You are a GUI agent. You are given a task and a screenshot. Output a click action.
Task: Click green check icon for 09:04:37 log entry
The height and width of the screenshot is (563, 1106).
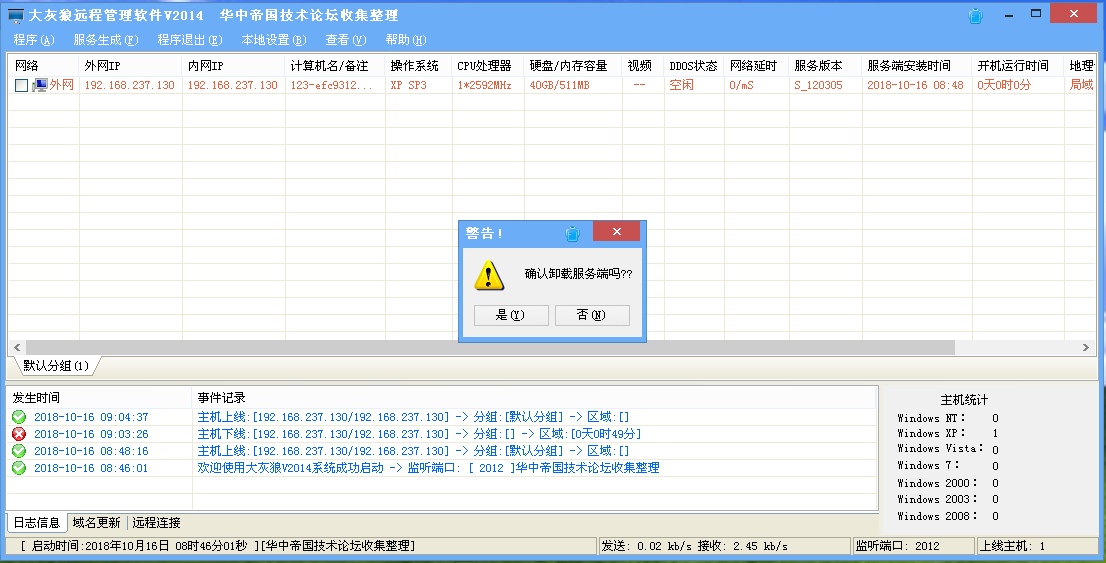coord(19,417)
